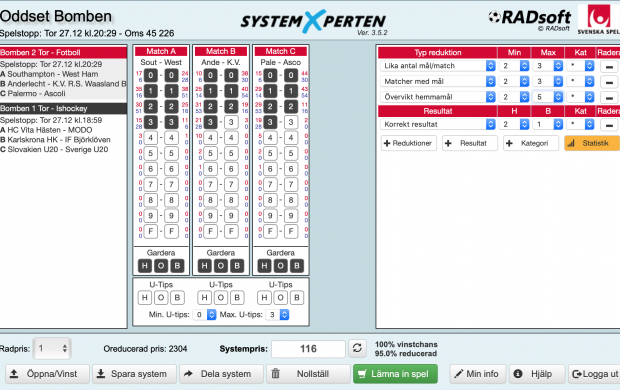The height and width of the screenshot is (390, 620).
Task: Select Bomben 2 Tor - Fotboll section
Action: 63,53
